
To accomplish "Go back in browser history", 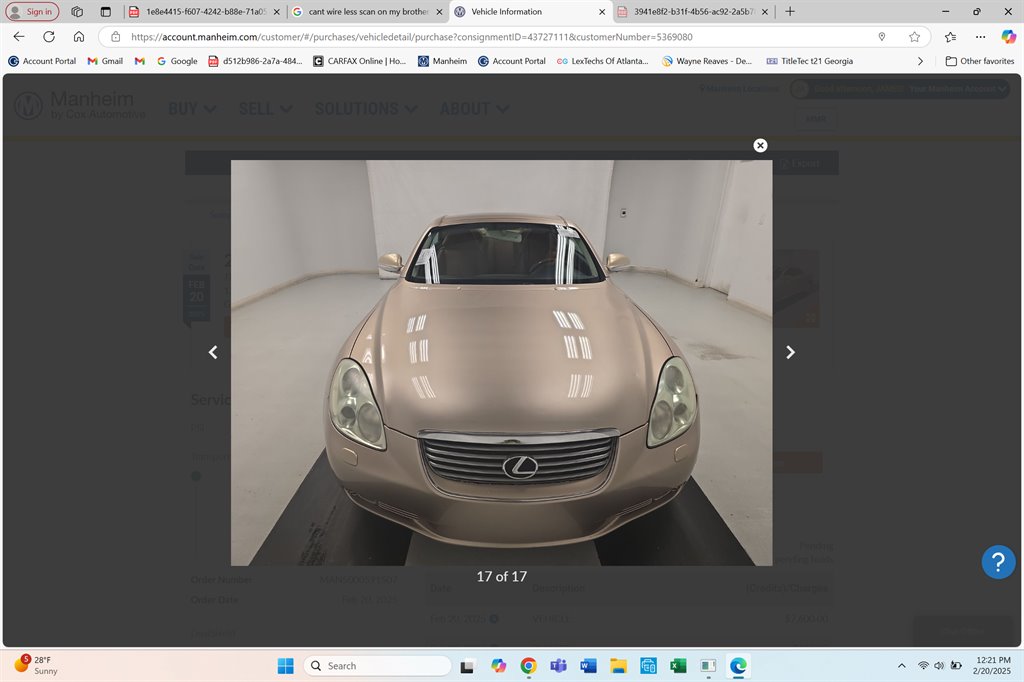I will [x=19, y=37].
